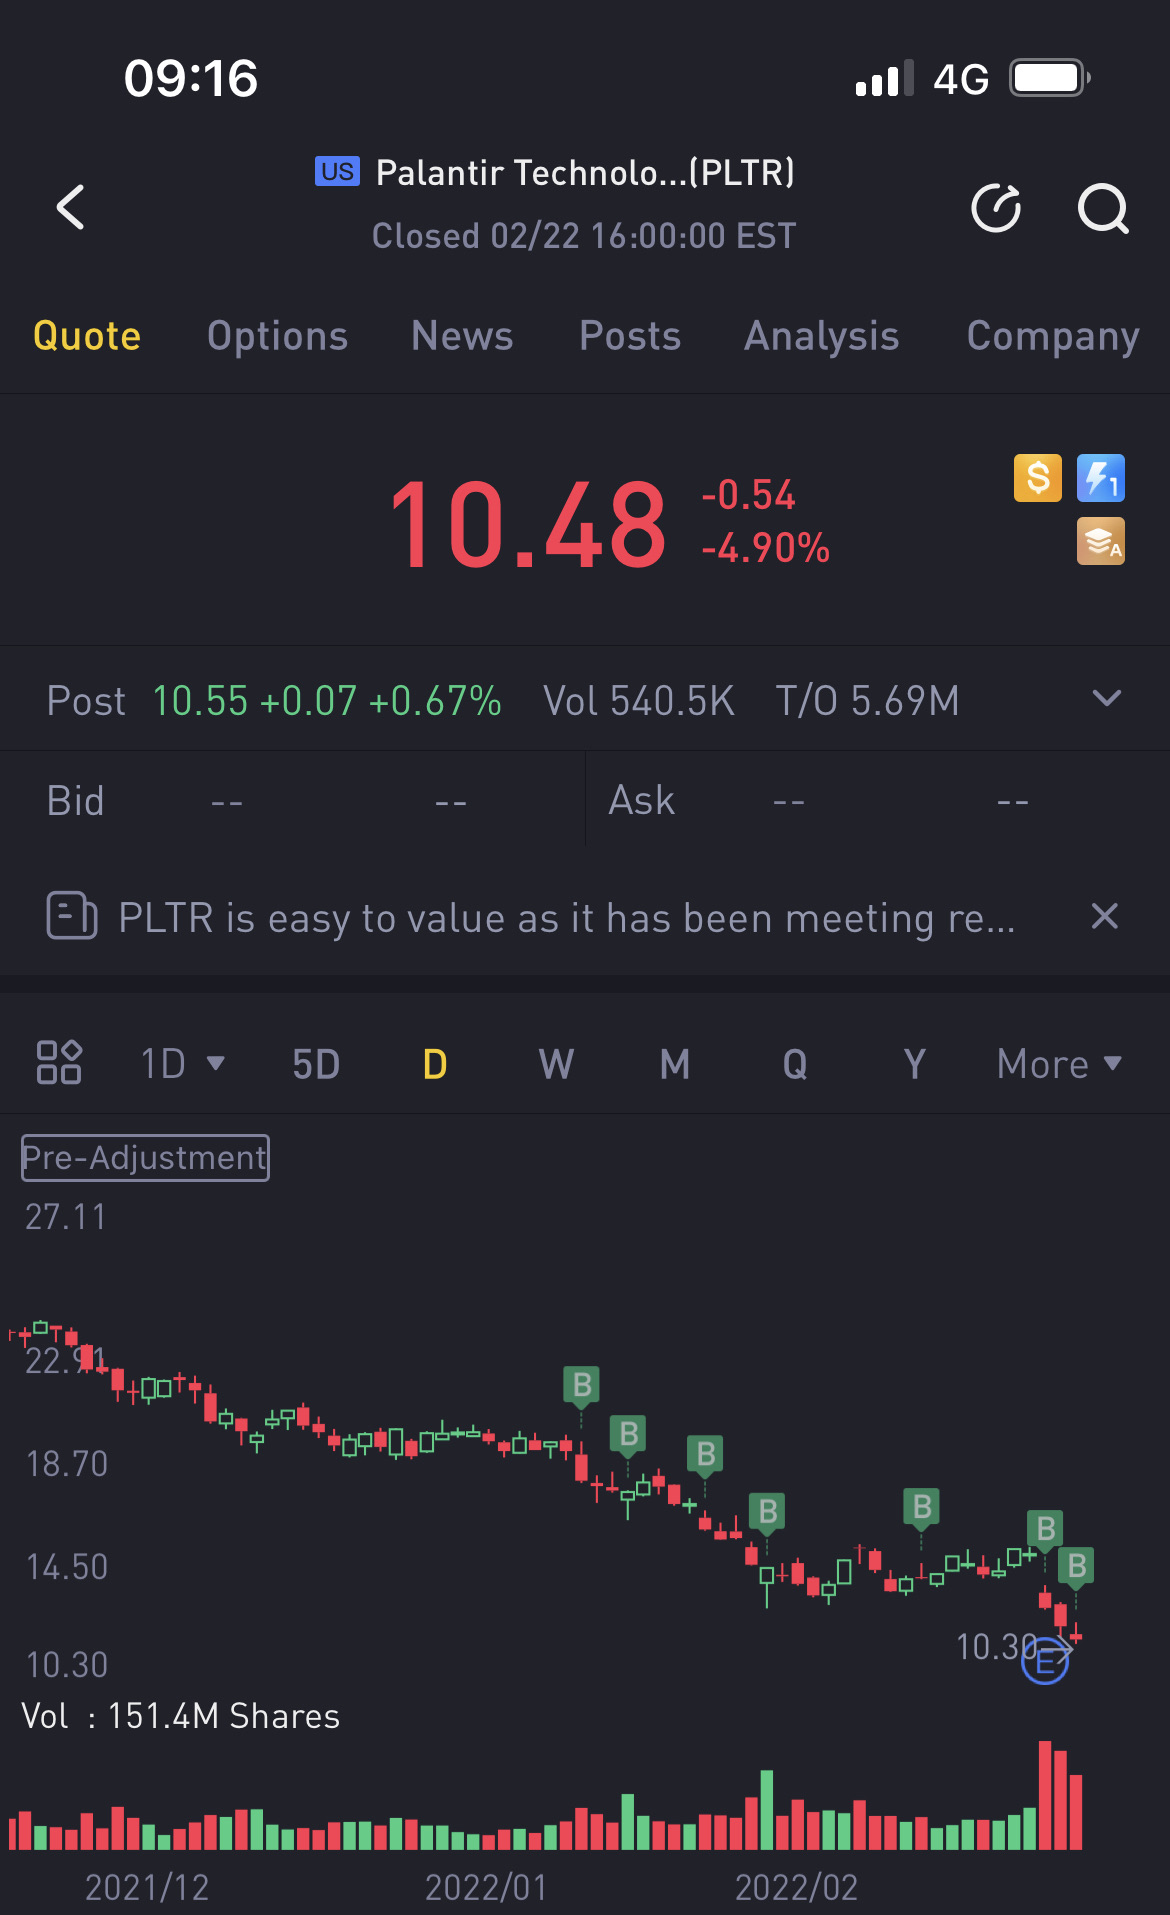Switch to the Analysis tab

coord(821,336)
